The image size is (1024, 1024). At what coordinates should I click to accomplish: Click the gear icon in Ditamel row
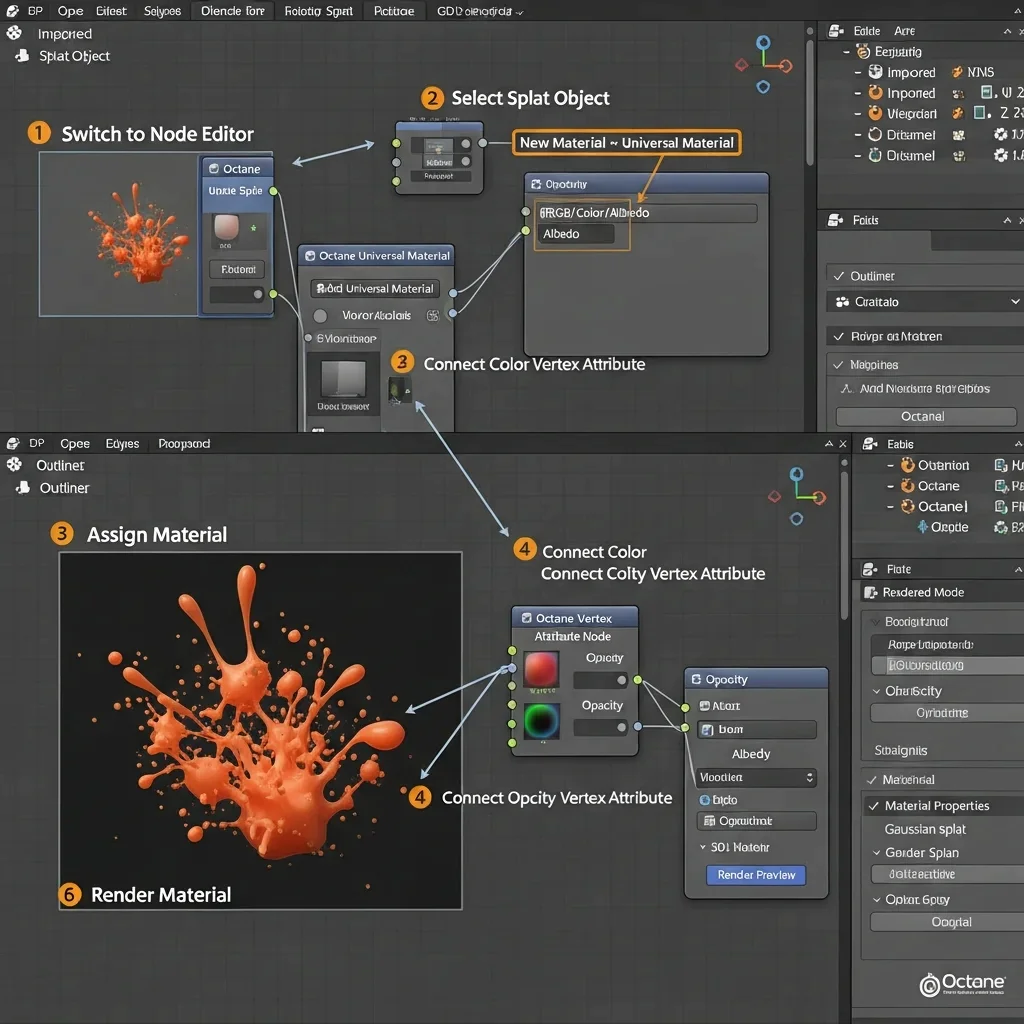pos(1000,134)
